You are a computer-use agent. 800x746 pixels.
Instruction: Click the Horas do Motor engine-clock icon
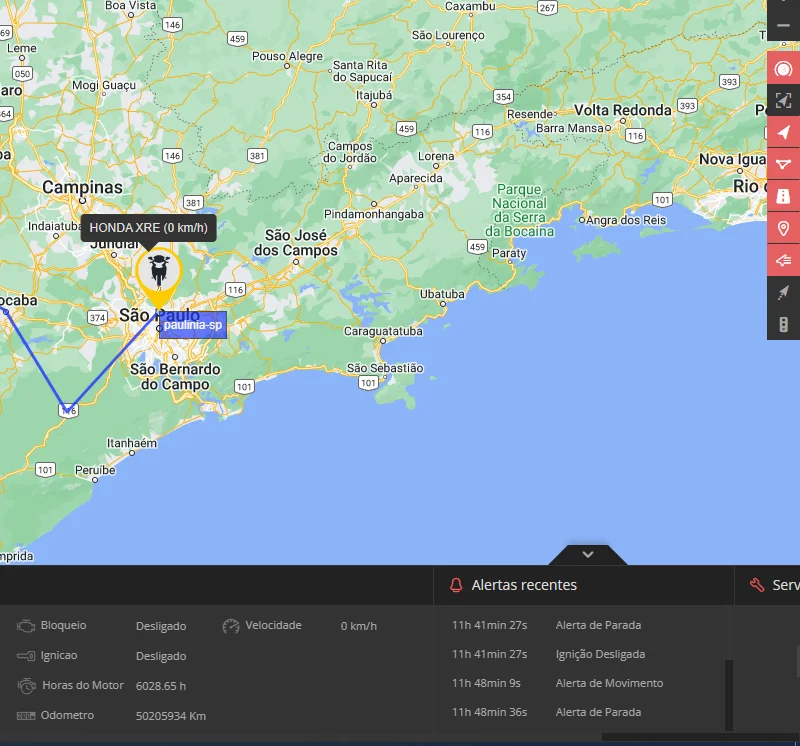[x=27, y=686]
